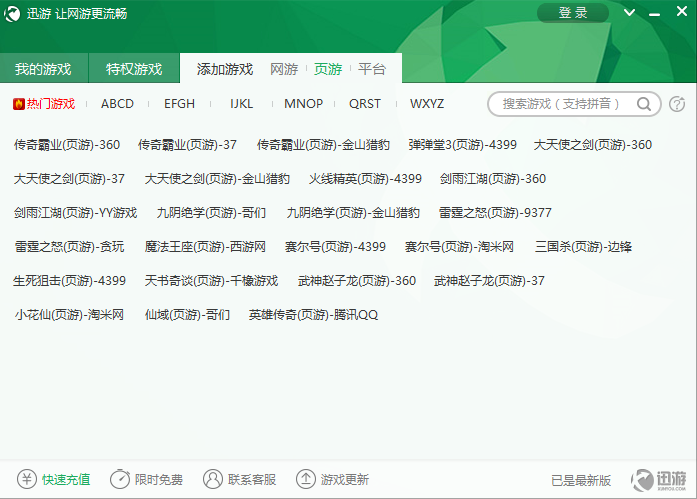
Task: Select 大天使之剑(页游)-360
Action: click(593, 145)
